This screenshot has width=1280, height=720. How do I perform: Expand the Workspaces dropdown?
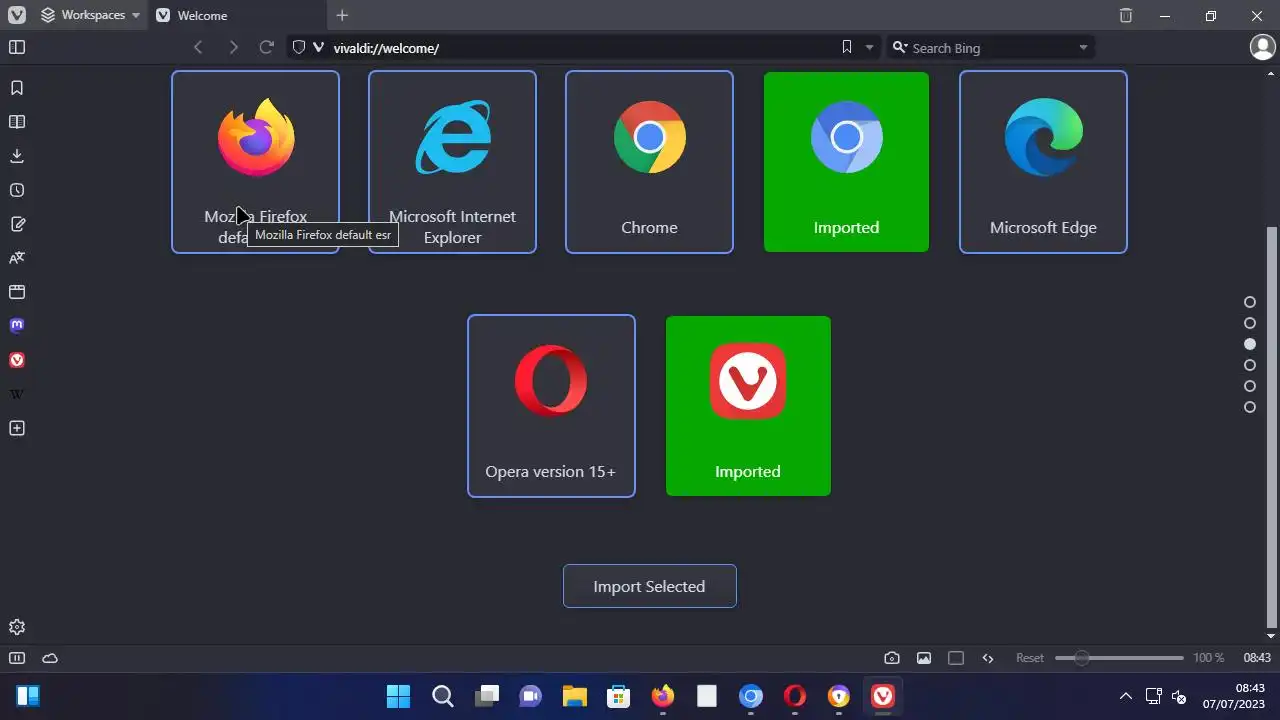pos(90,15)
